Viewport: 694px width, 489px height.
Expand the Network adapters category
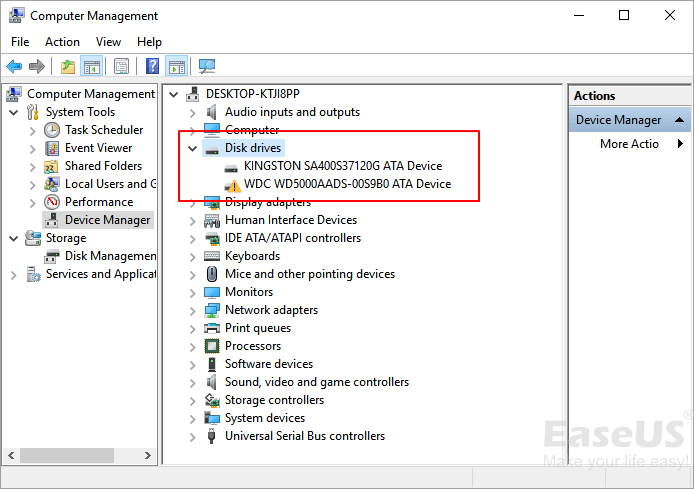click(x=193, y=310)
